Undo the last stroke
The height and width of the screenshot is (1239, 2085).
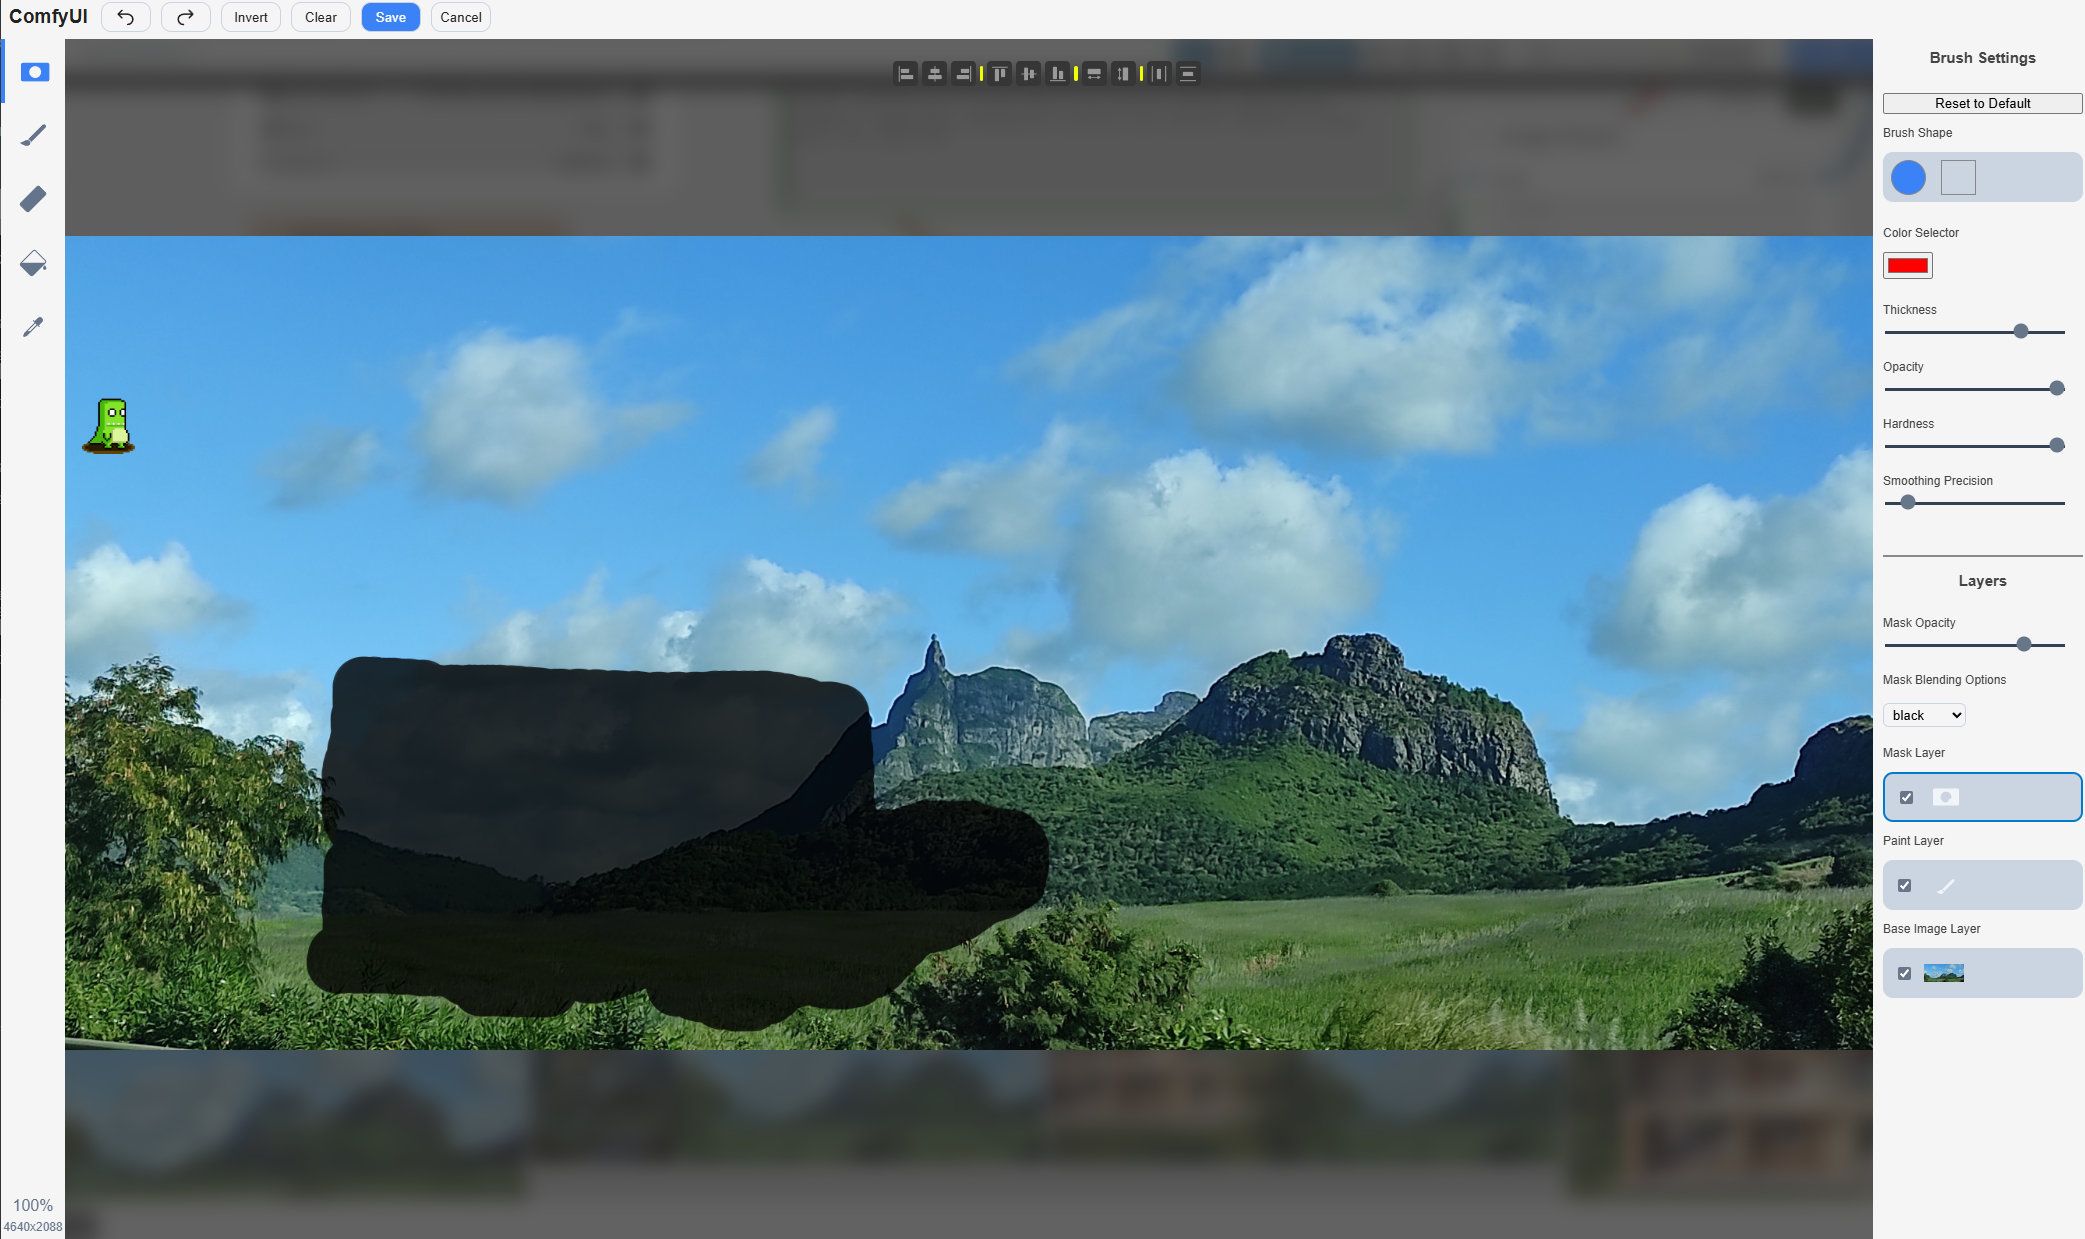point(126,17)
